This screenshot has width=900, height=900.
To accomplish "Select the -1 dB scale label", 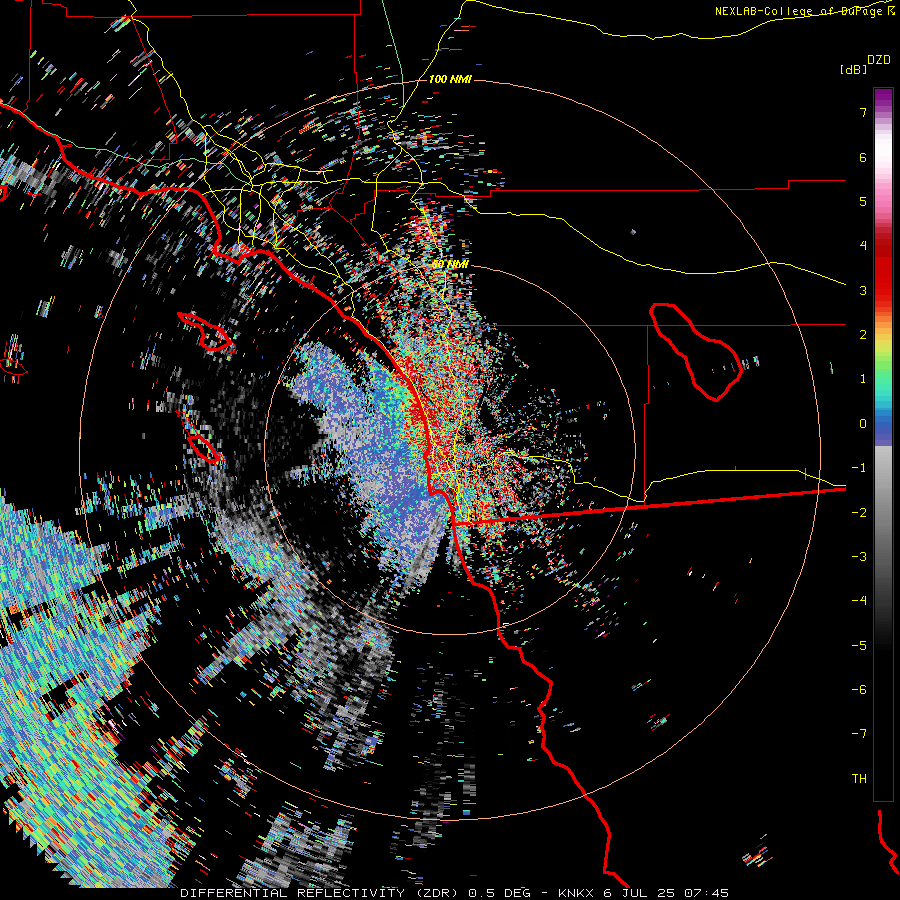I will click(859, 468).
